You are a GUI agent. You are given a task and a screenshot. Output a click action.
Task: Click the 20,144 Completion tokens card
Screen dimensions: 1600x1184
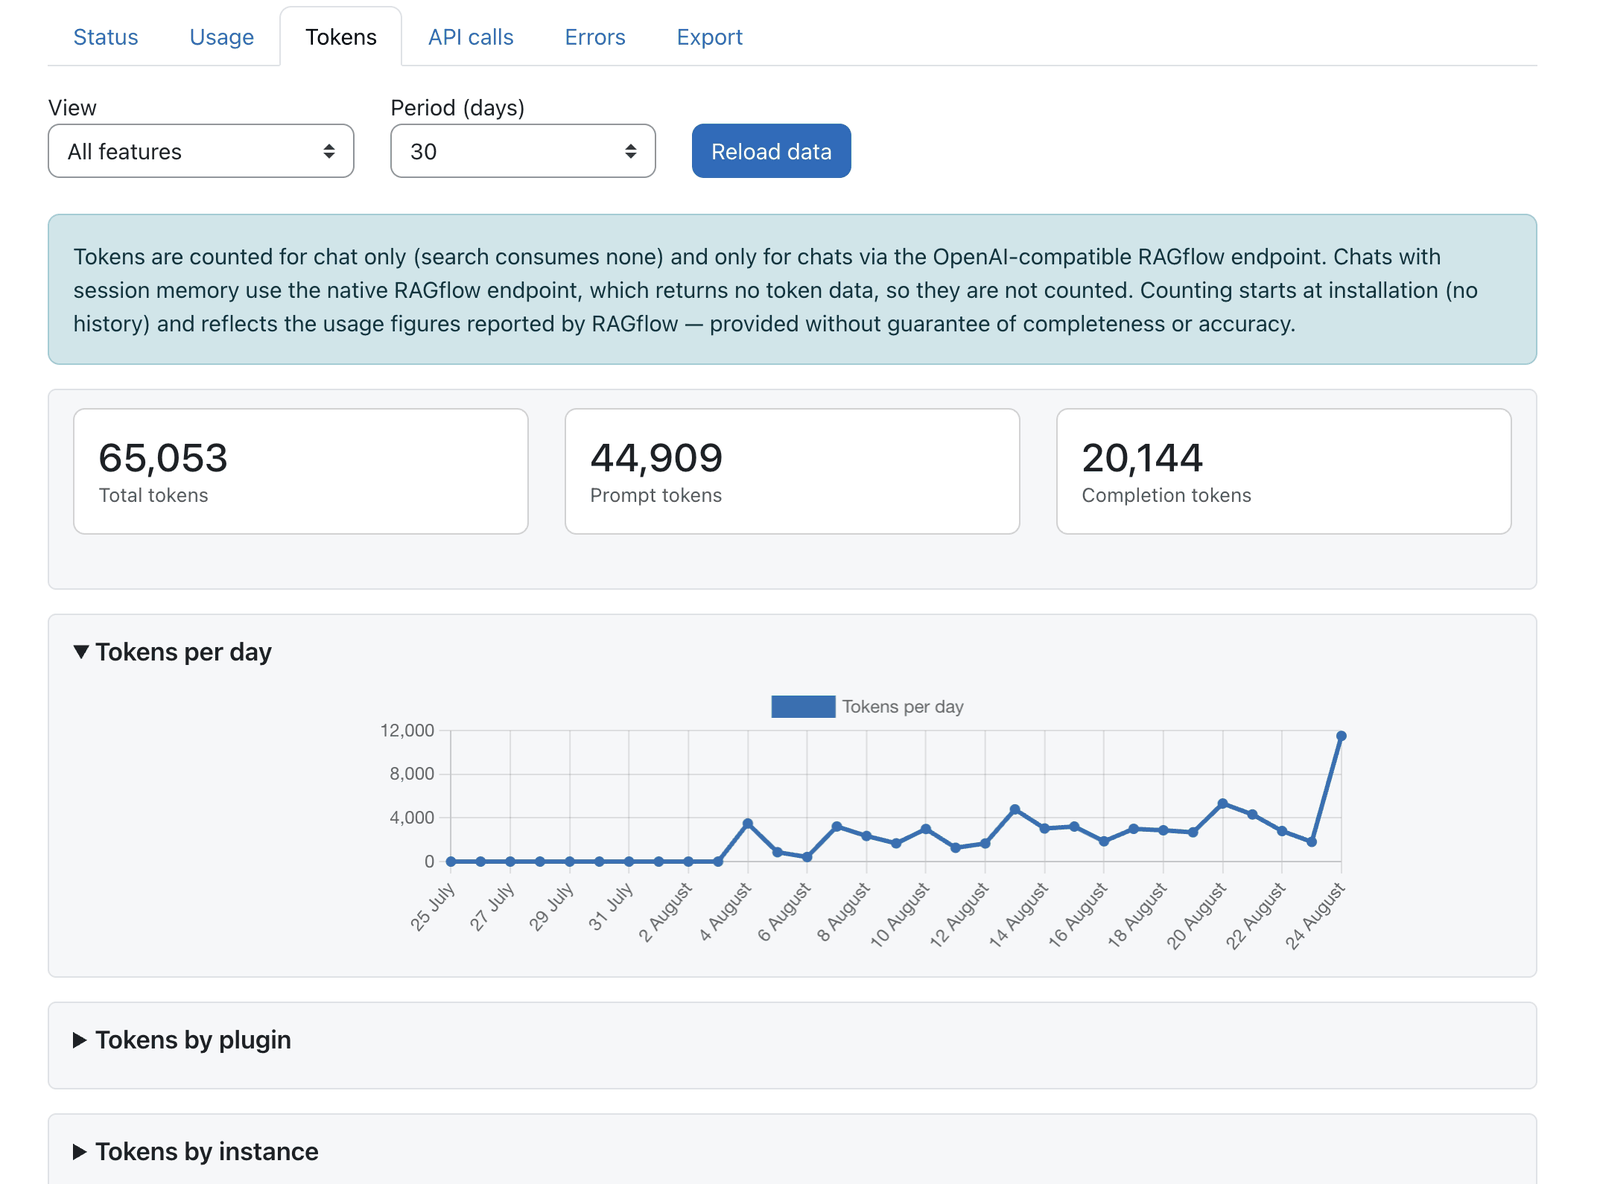[1284, 471]
